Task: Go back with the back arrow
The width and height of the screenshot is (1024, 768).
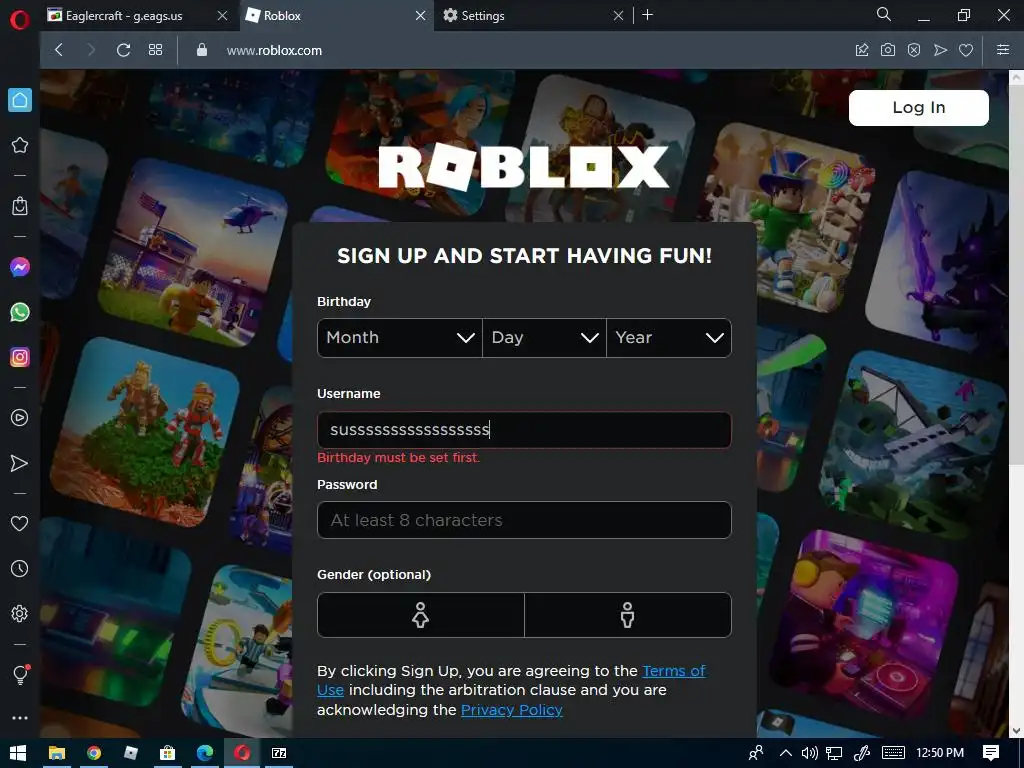Action: point(59,50)
